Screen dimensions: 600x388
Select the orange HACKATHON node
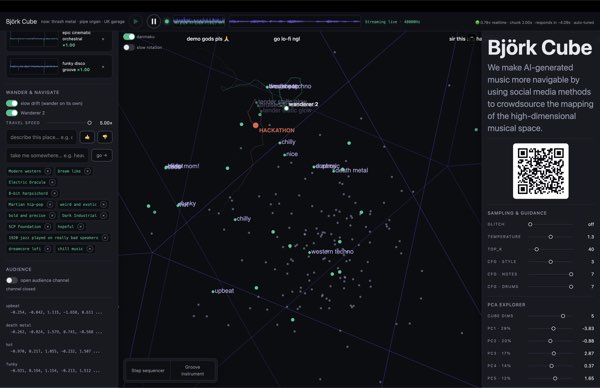256,125
